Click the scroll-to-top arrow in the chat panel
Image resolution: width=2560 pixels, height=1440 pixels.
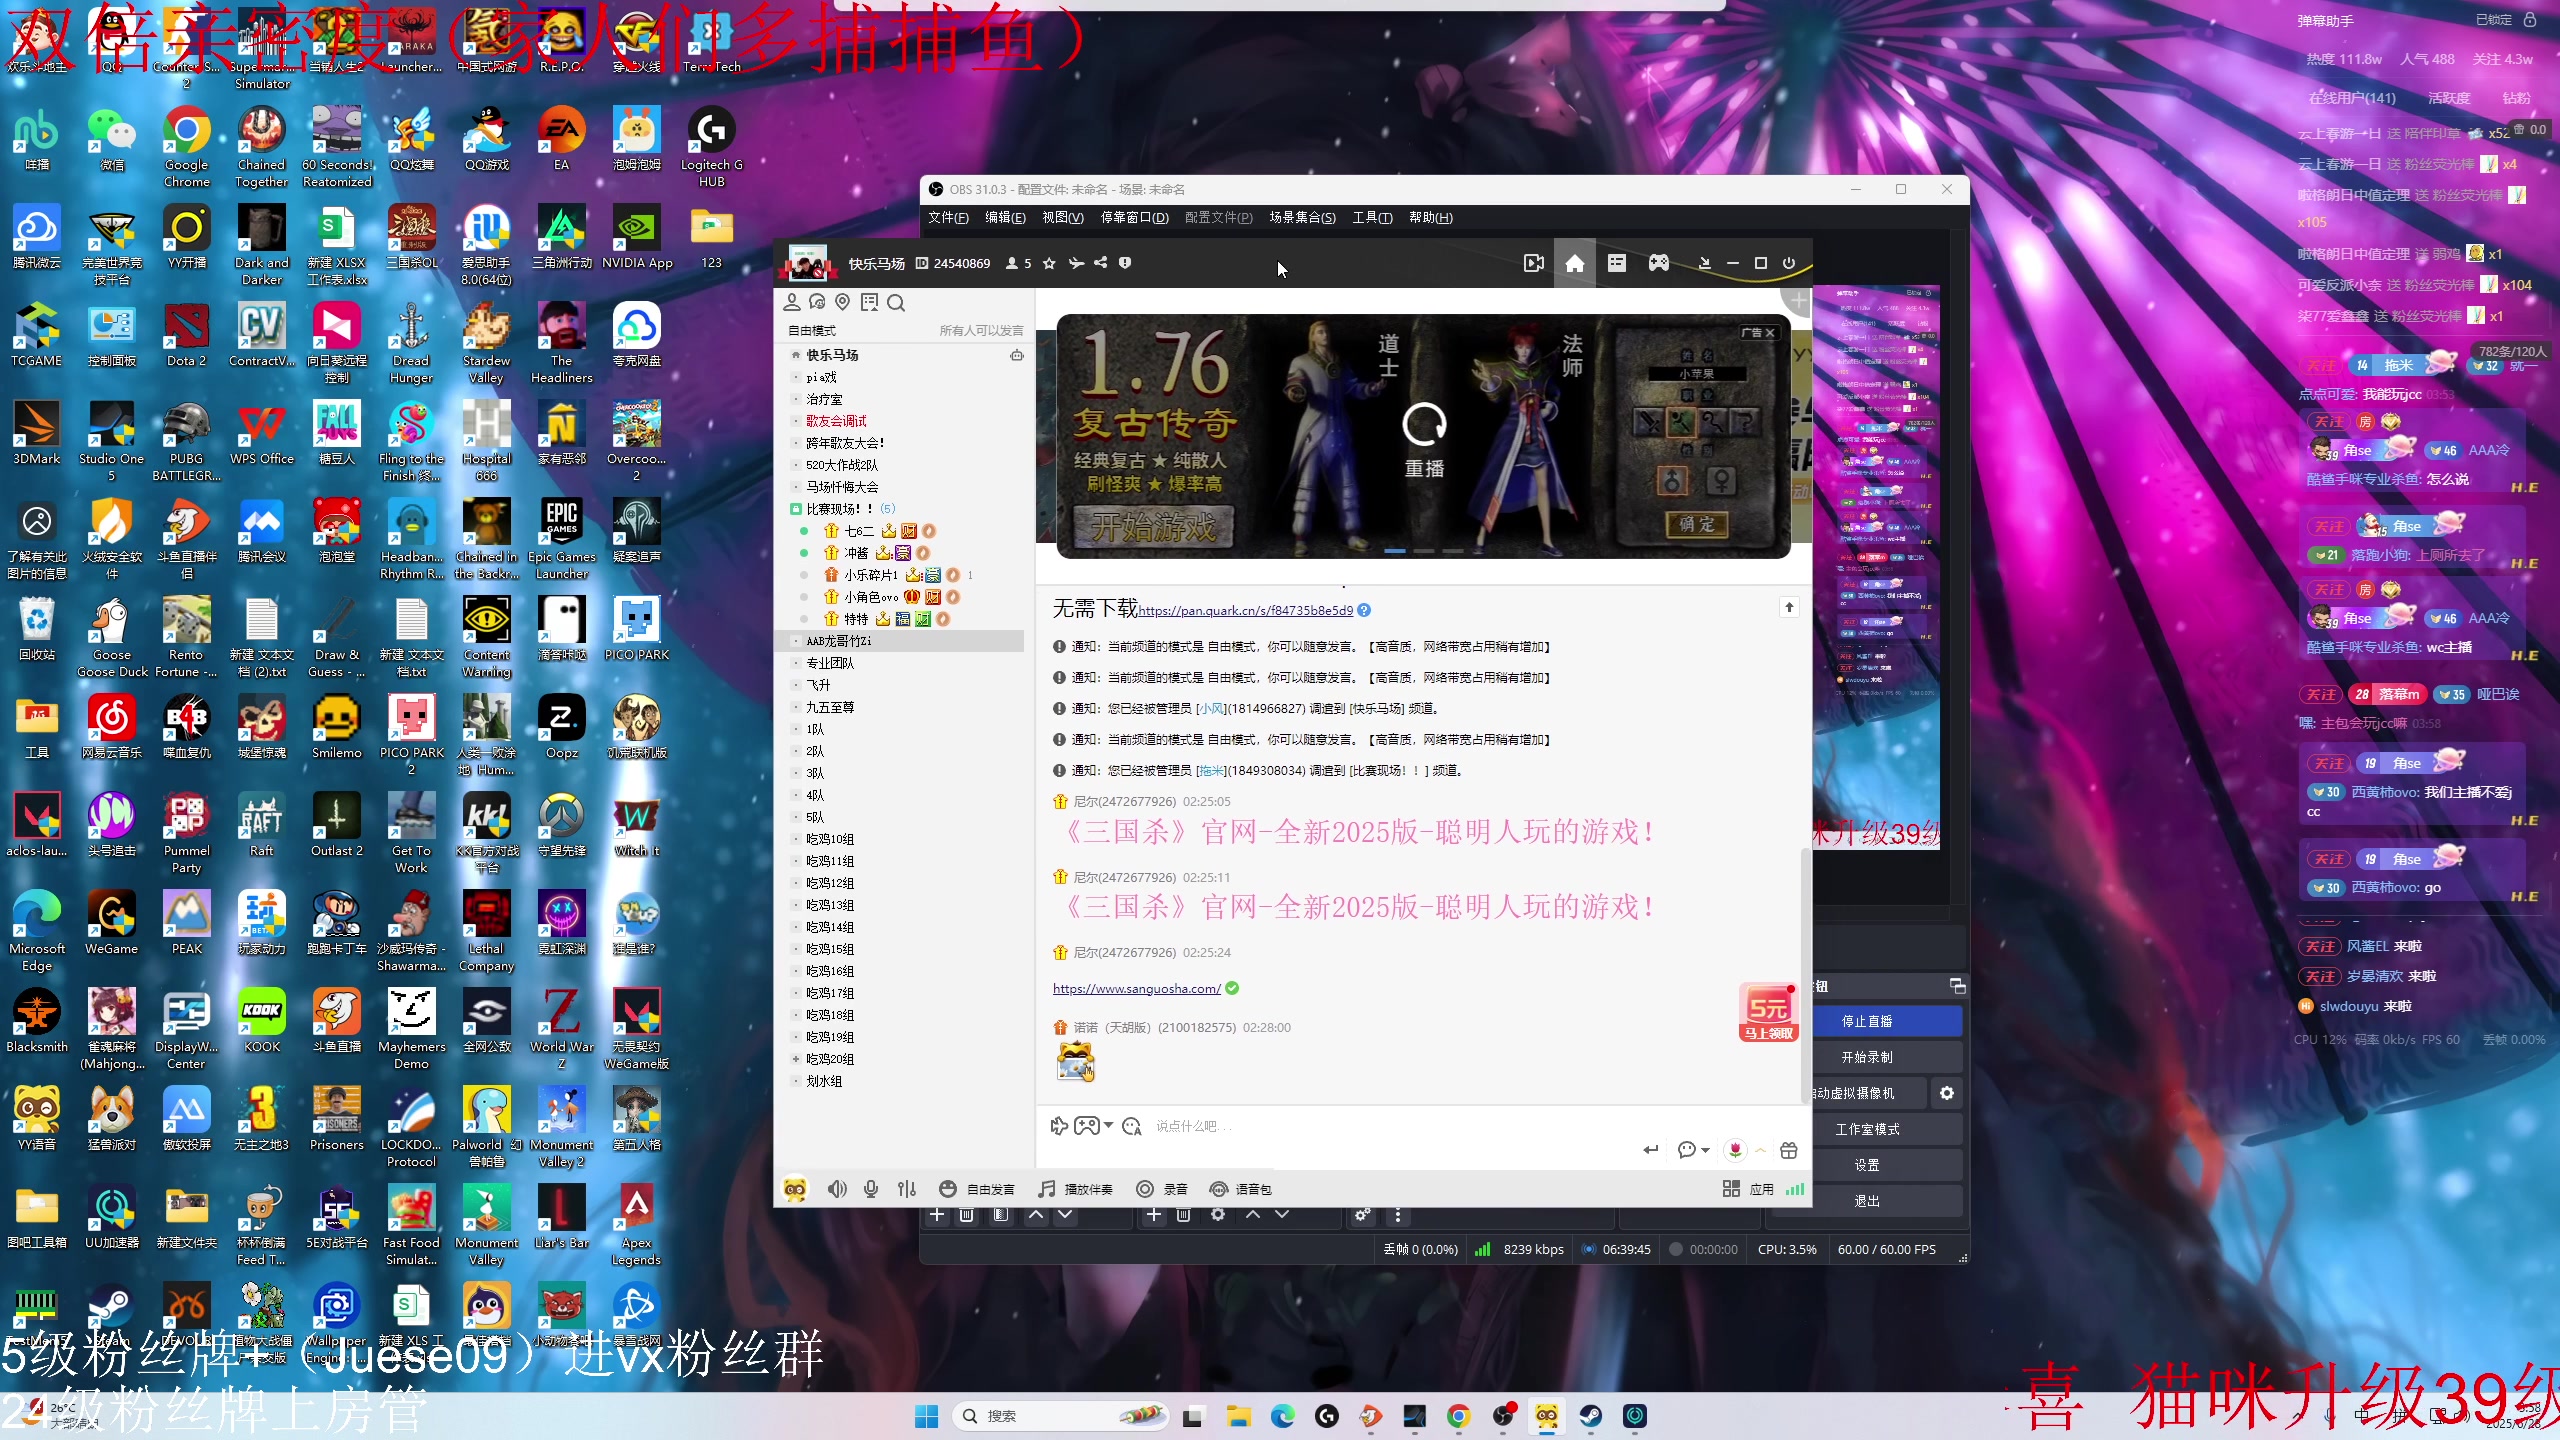point(1789,607)
